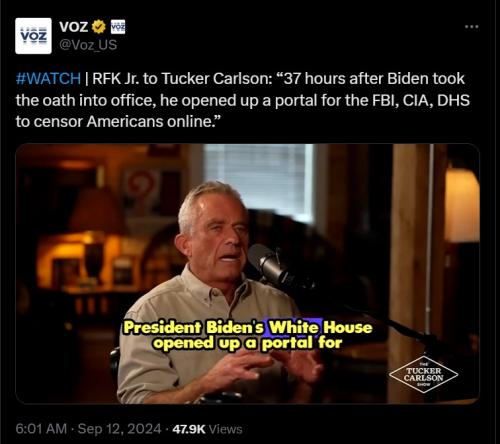Click the microphone shown in the video
This screenshot has height=444, width=500.
coord(268,264)
